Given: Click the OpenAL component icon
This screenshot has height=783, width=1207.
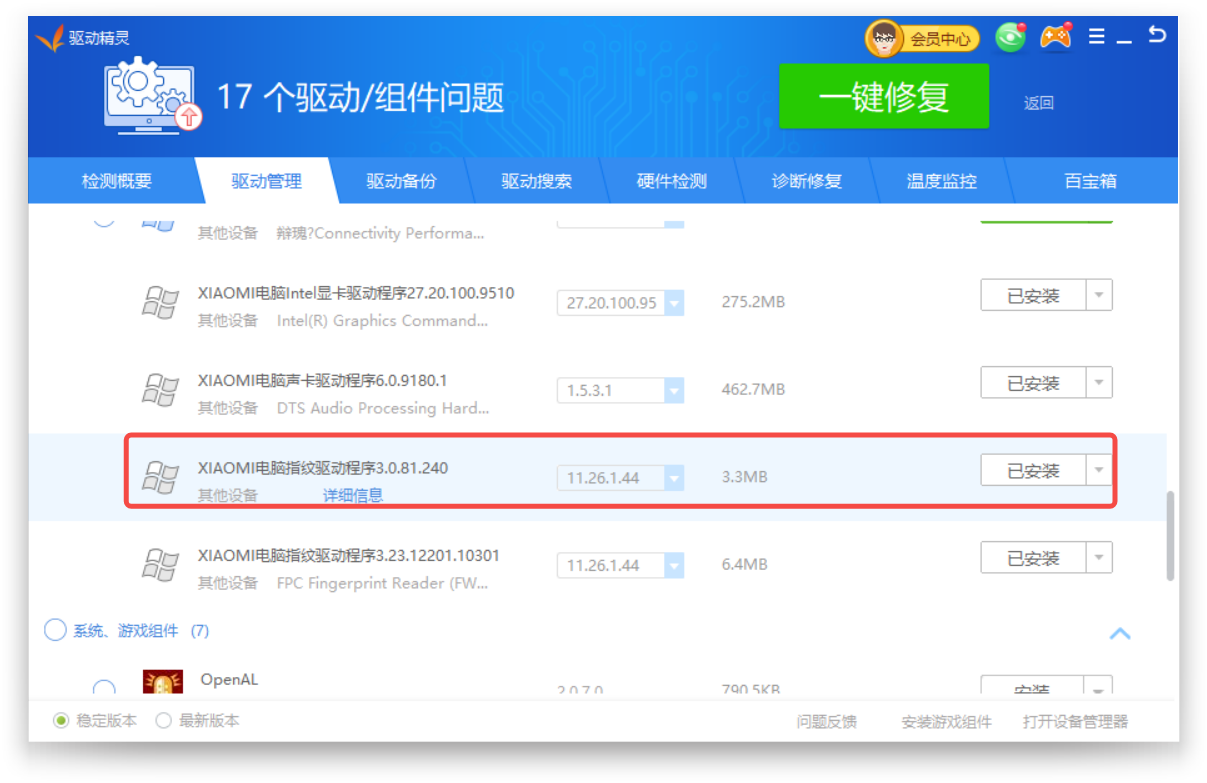Looking at the screenshot, I should (x=162, y=684).
